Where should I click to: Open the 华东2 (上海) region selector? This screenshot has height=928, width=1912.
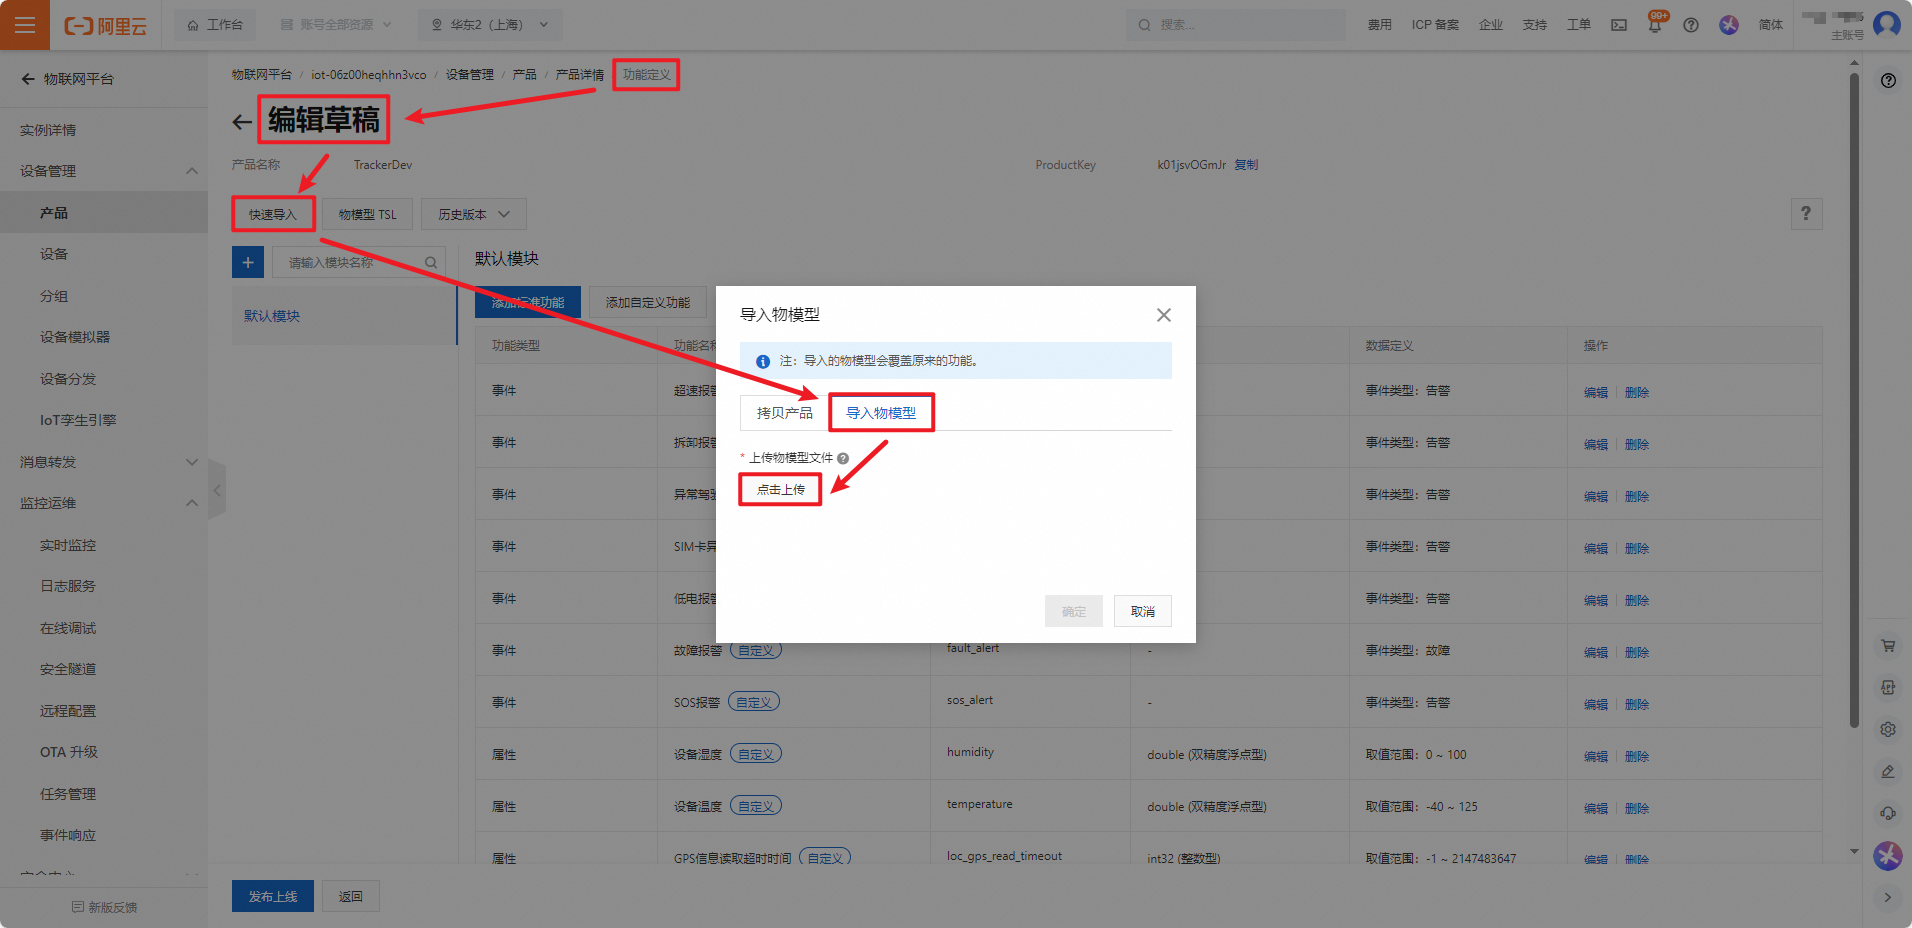[x=490, y=25]
